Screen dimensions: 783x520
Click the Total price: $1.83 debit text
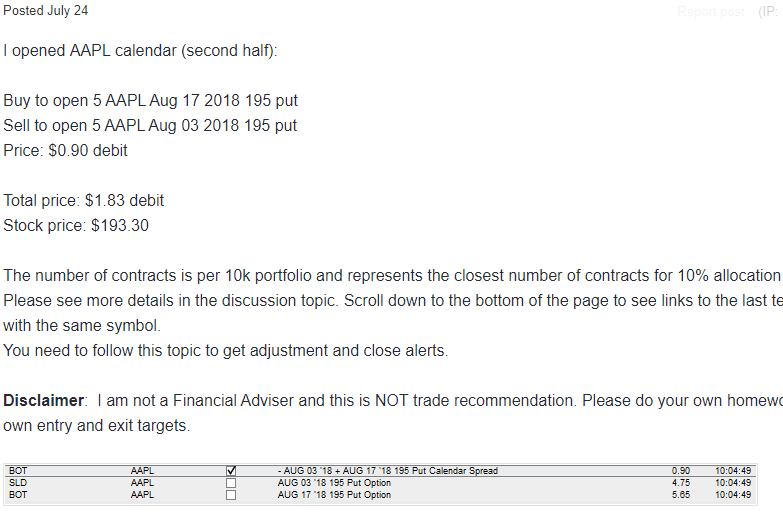tap(83, 200)
